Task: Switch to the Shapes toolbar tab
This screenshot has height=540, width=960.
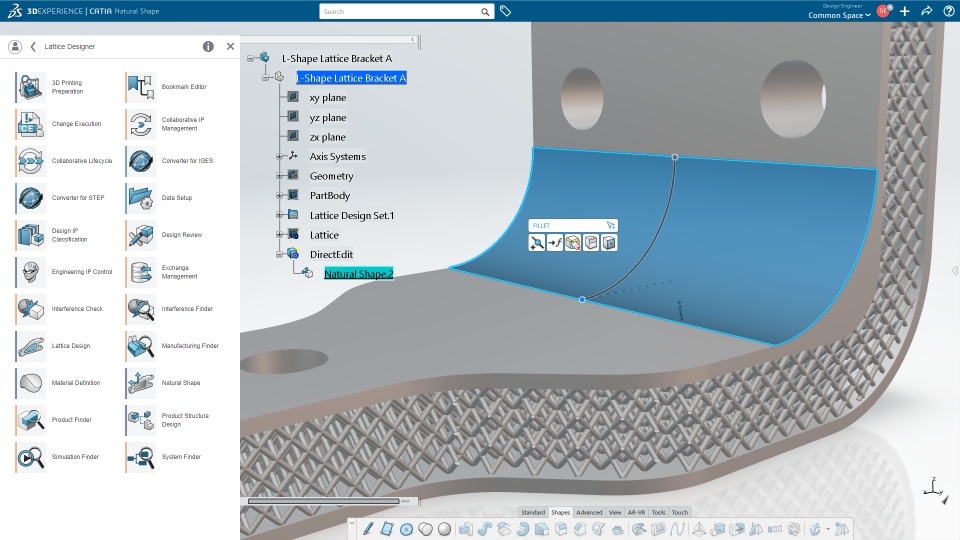Action: [560, 512]
